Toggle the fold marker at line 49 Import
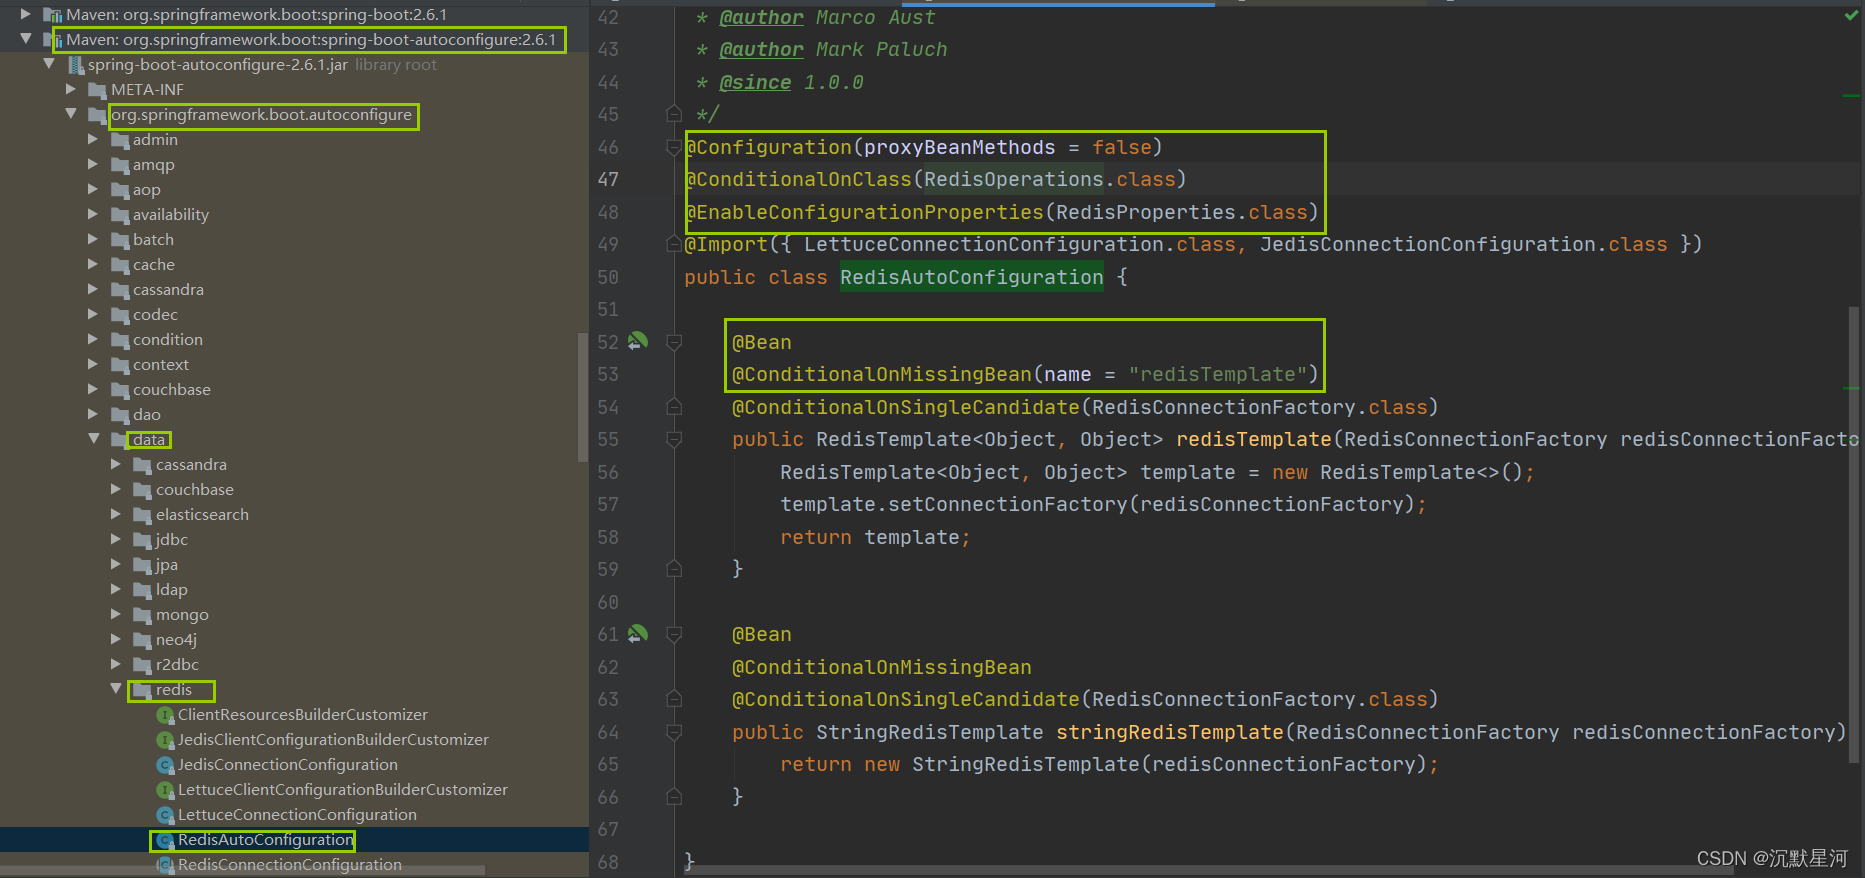Image resolution: width=1865 pixels, height=878 pixels. (x=674, y=244)
